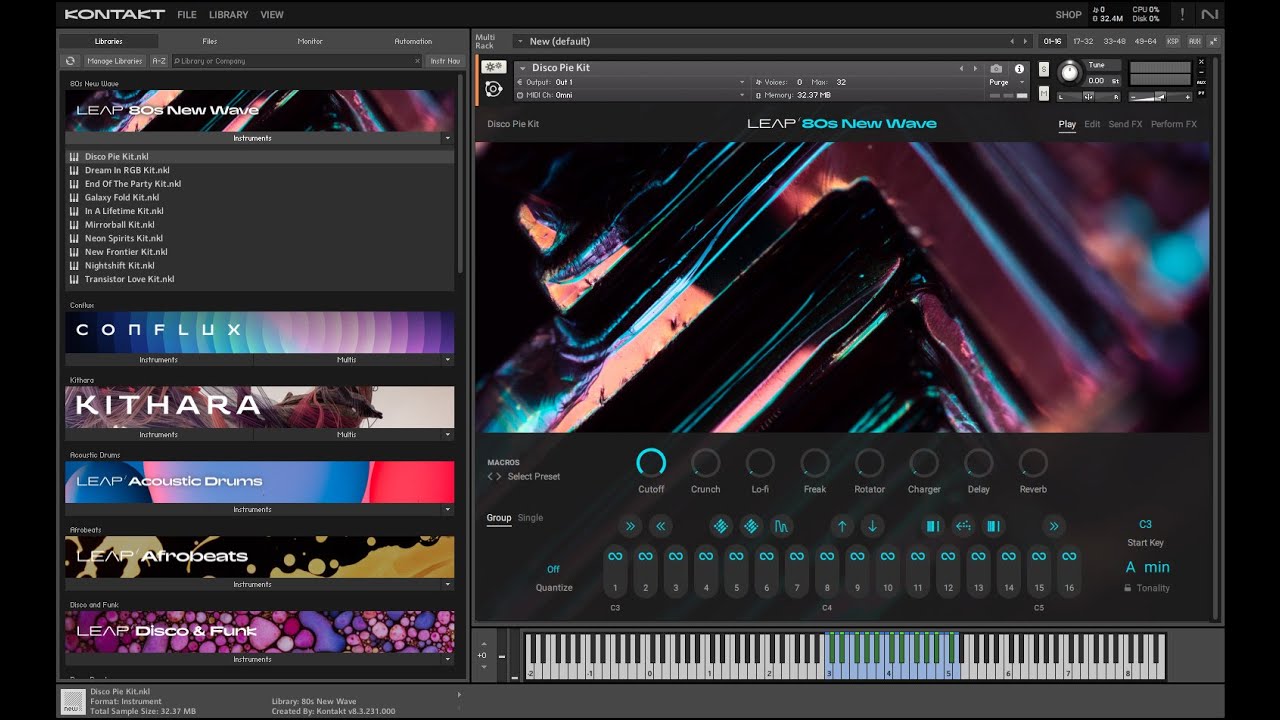Toggle the Quantize Off setting

(553, 569)
